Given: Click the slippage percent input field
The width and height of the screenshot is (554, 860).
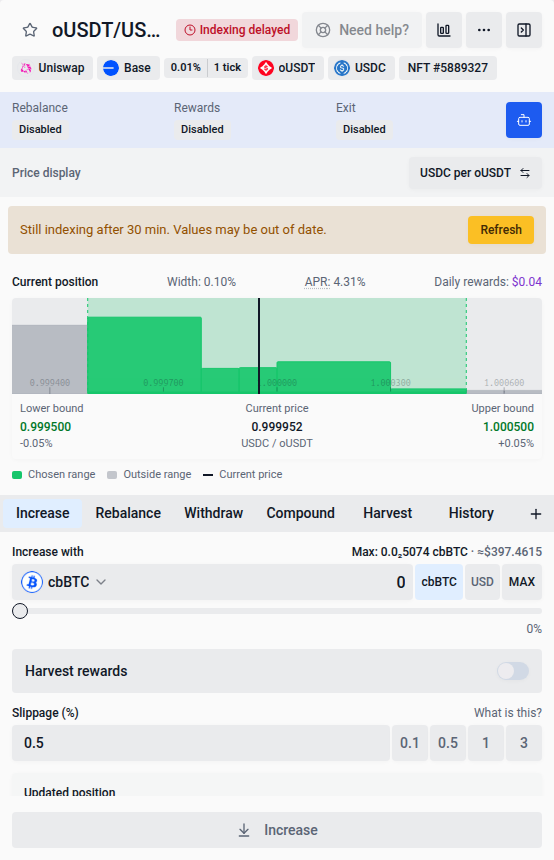Looking at the screenshot, I should (x=201, y=743).
